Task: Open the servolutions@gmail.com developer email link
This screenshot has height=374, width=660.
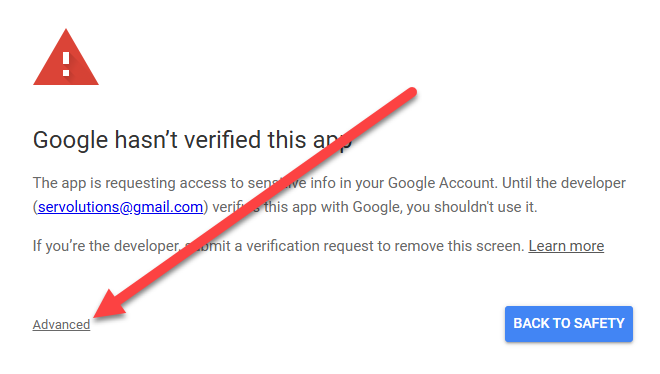Action: [x=120, y=207]
